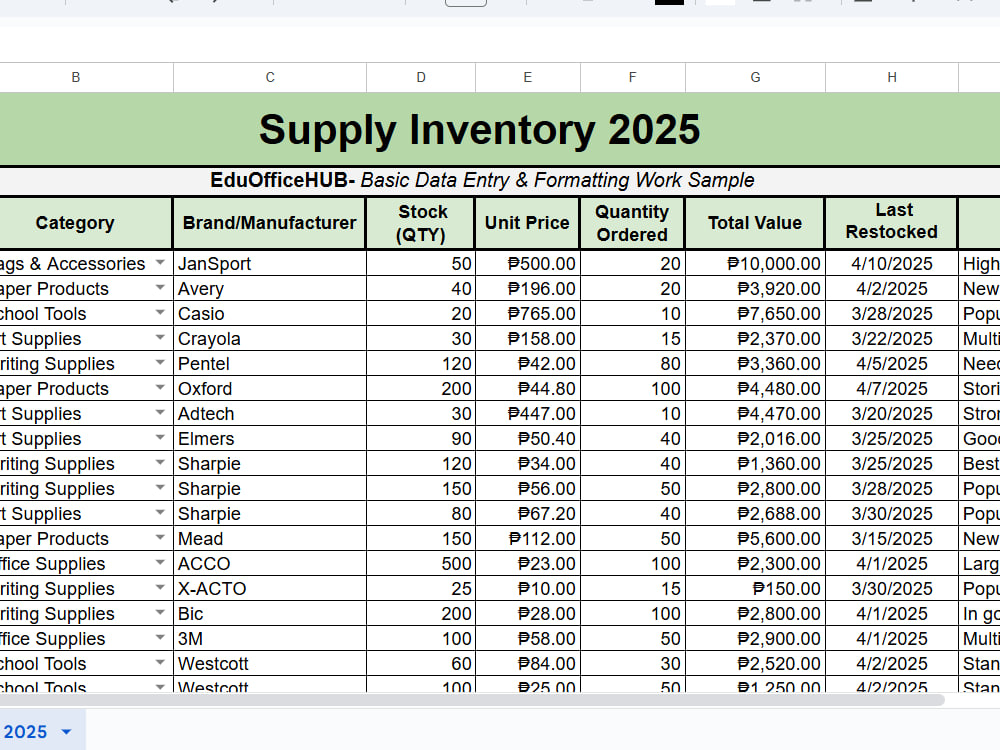This screenshot has height=750, width=1000.
Task: Select last restocked 4/10/2025 cell
Action: click(x=892, y=263)
